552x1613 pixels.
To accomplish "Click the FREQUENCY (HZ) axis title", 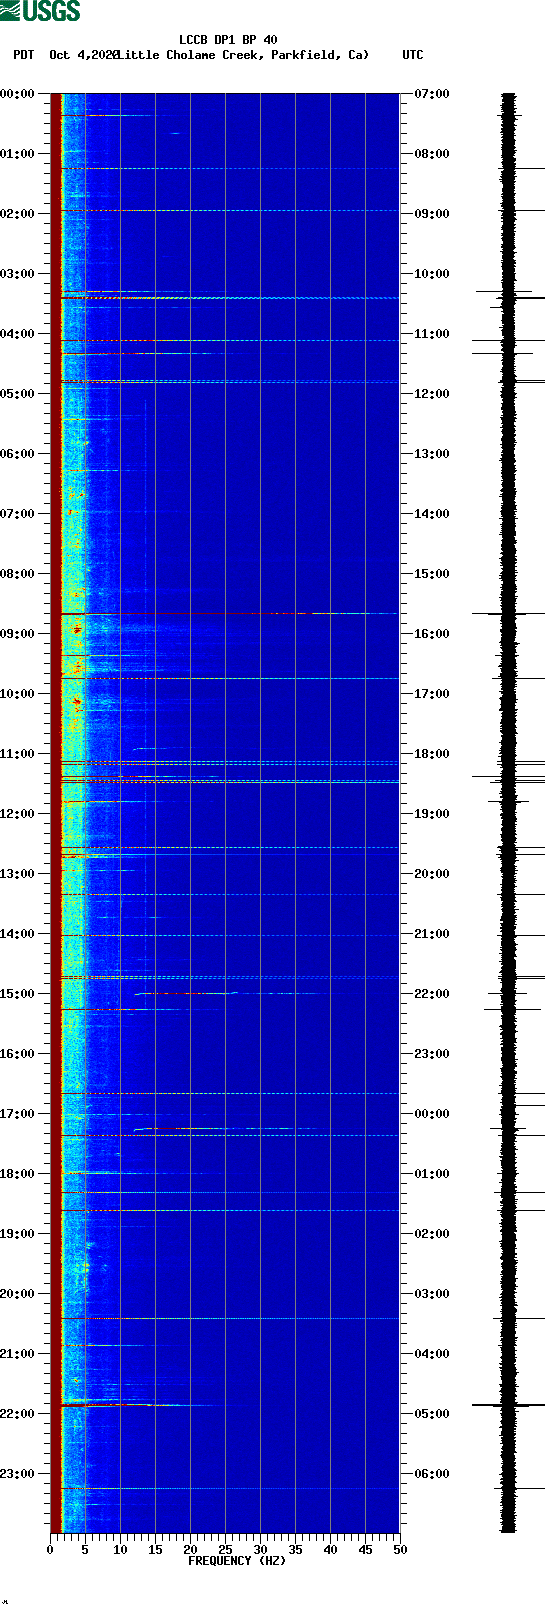I will click(236, 1560).
